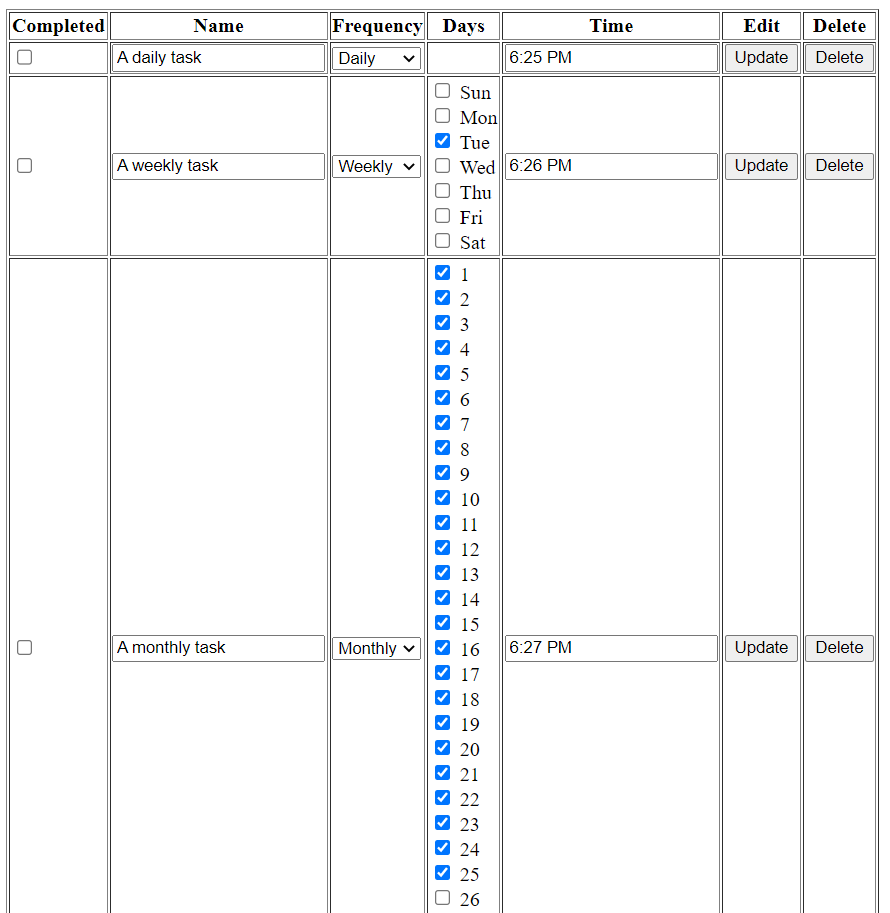Mark 'A daily task' as completed
The width and height of the screenshot is (890, 913).
click(x=24, y=58)
